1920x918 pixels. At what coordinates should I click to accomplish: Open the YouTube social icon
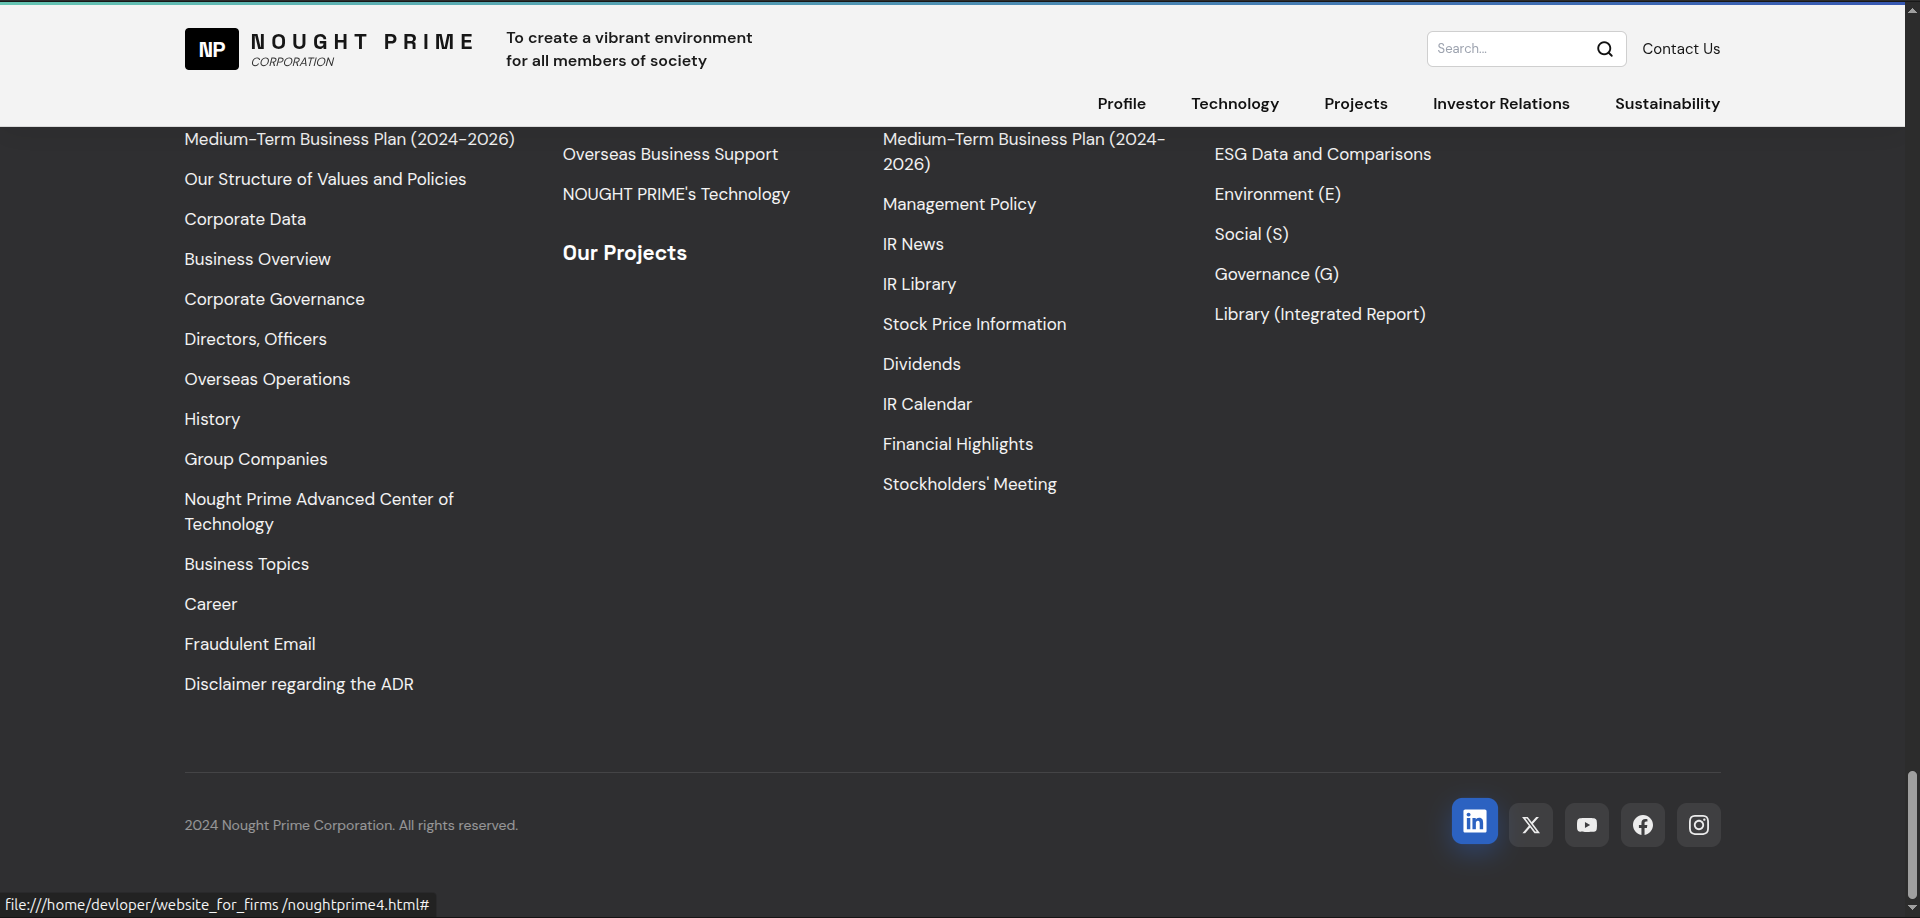tap(1586, 825)
